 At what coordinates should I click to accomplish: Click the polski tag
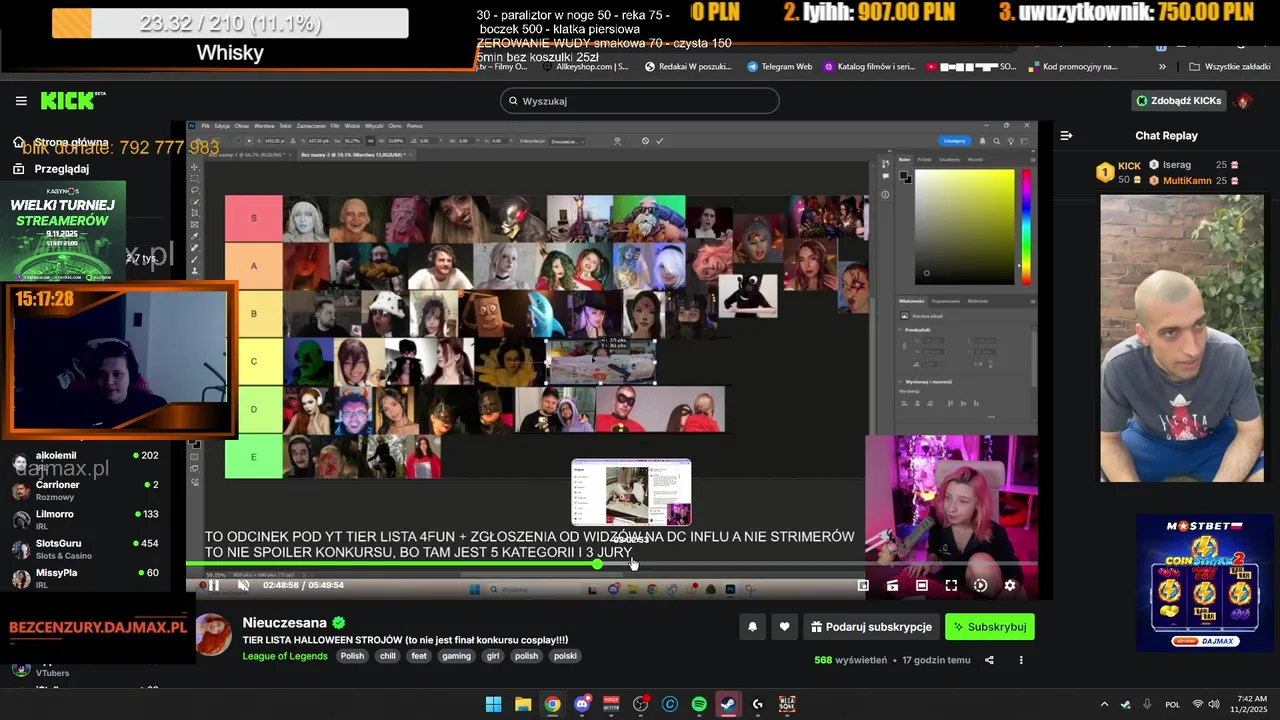pyautogui.click(x=565, y=656)
